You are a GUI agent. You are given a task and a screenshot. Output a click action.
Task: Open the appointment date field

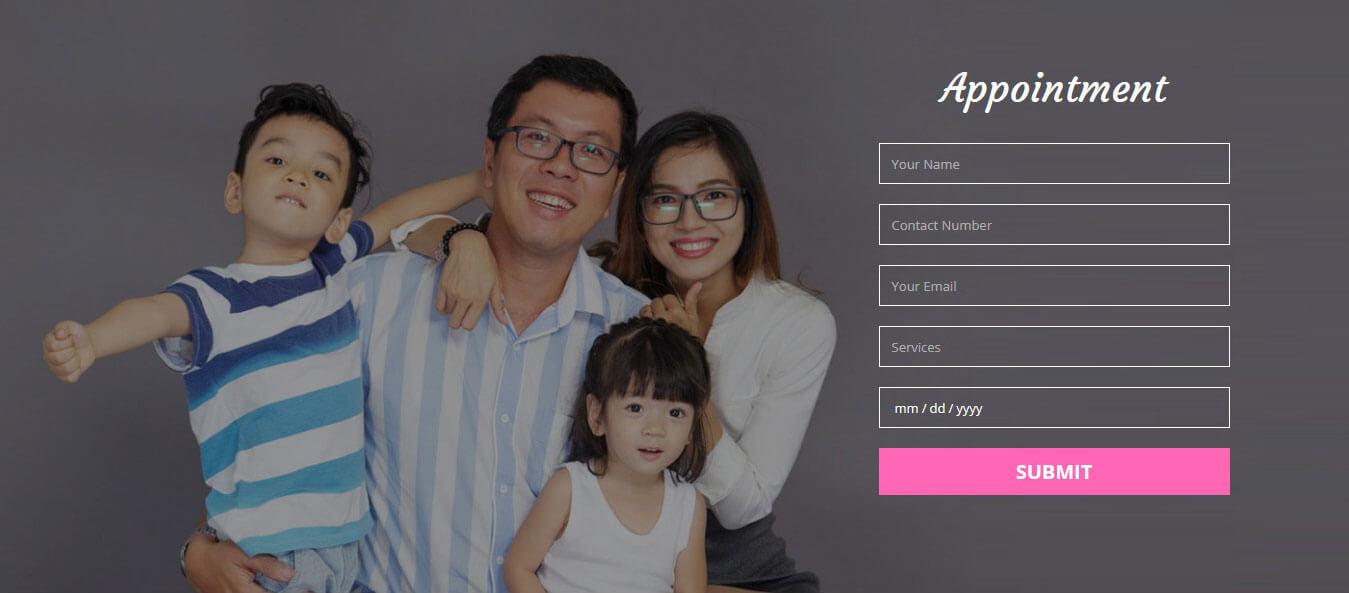pos(1054,407)
